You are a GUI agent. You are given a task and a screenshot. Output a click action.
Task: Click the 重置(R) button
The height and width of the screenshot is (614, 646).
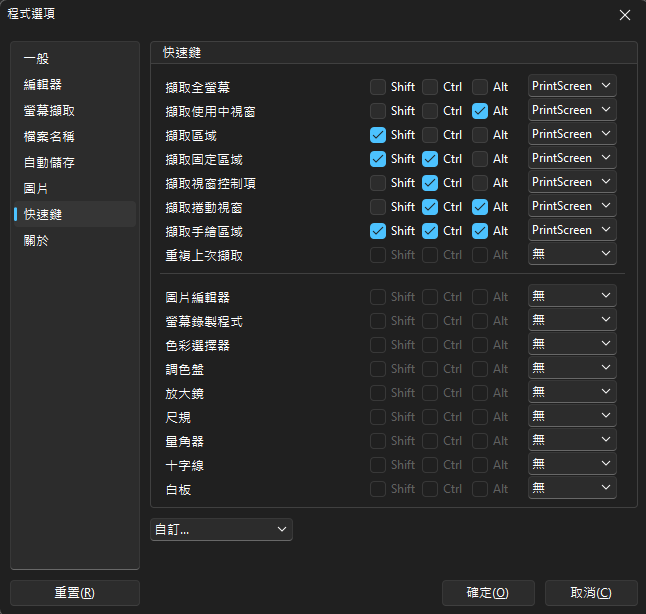[x=75, y=593]
